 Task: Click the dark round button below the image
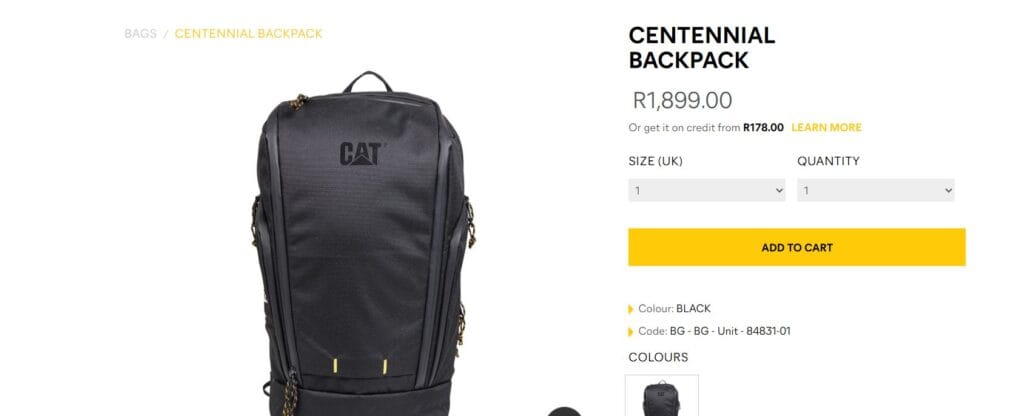click(564, 411)
